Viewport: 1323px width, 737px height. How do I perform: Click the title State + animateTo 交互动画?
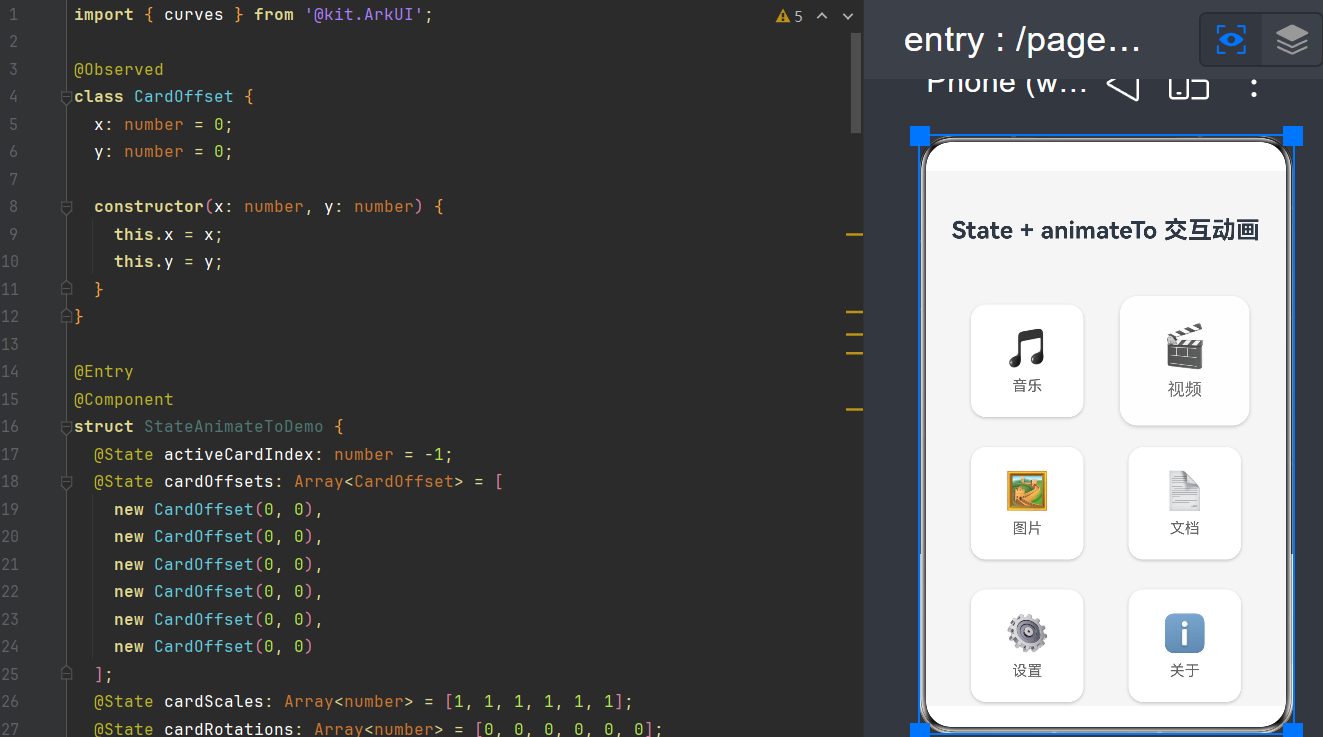(1105, 230)
